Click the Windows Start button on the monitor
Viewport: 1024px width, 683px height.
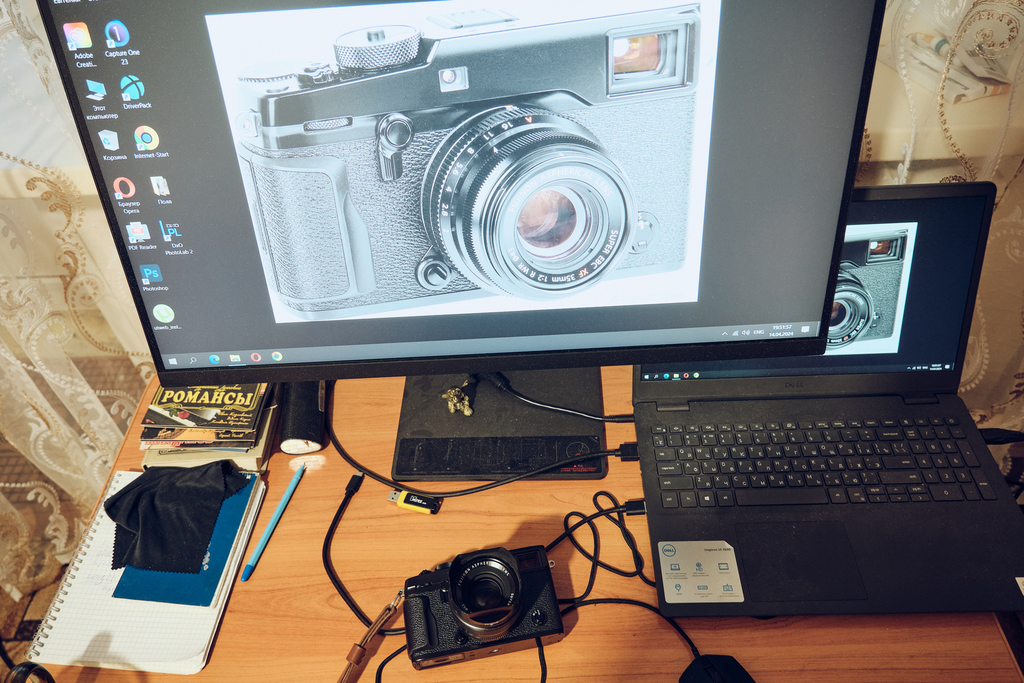coord(173,360)
